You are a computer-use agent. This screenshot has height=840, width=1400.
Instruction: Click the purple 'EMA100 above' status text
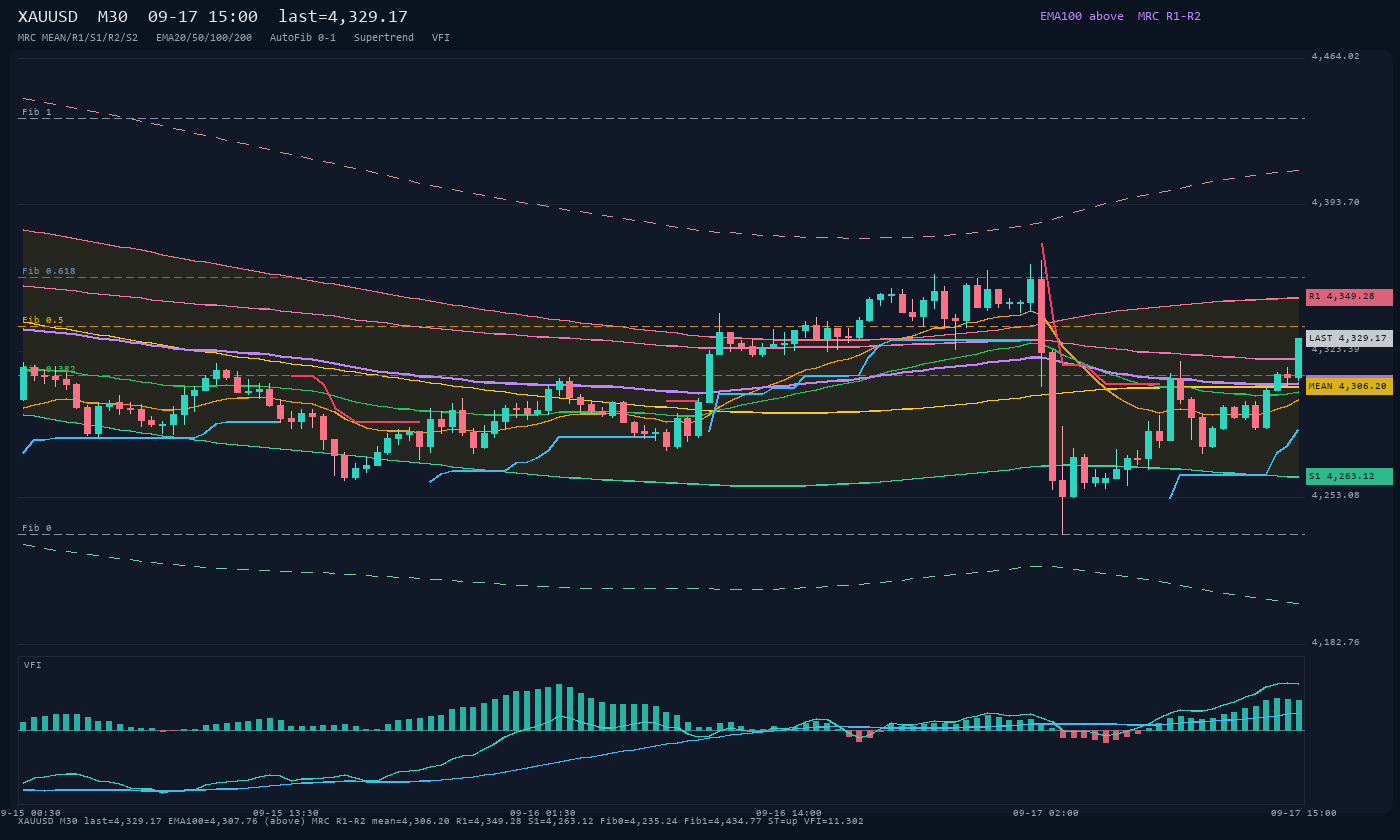[1082, 16]
